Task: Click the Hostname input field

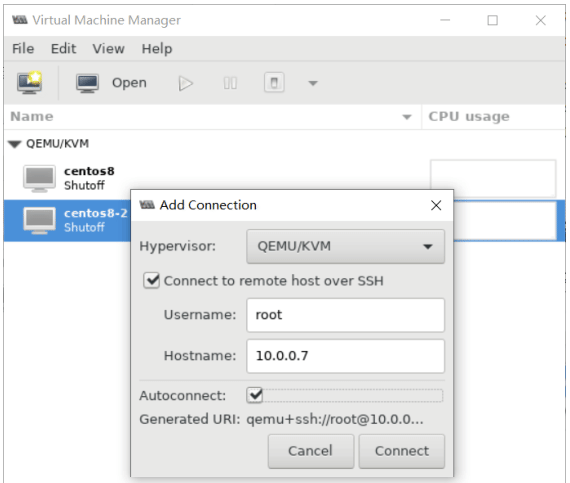Action: click(x=345, y=356)
